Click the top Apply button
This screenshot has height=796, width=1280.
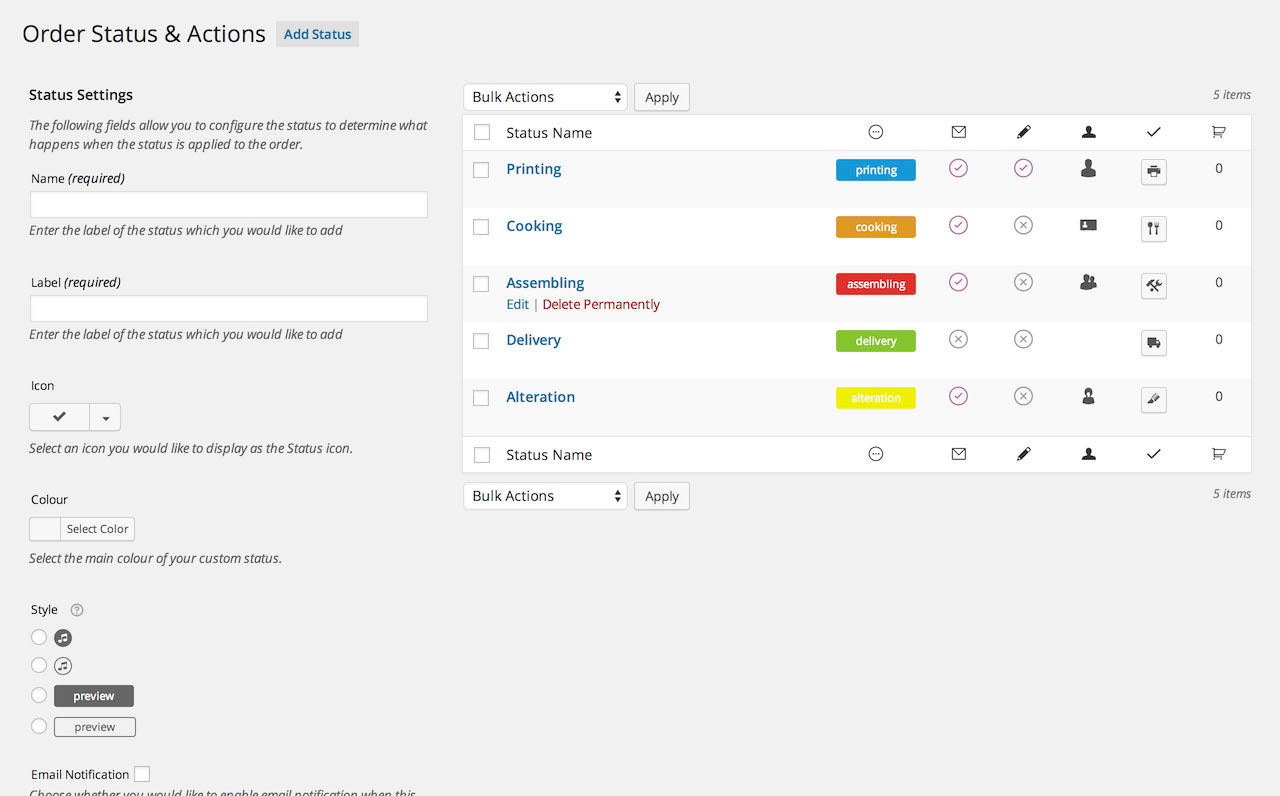661,97
